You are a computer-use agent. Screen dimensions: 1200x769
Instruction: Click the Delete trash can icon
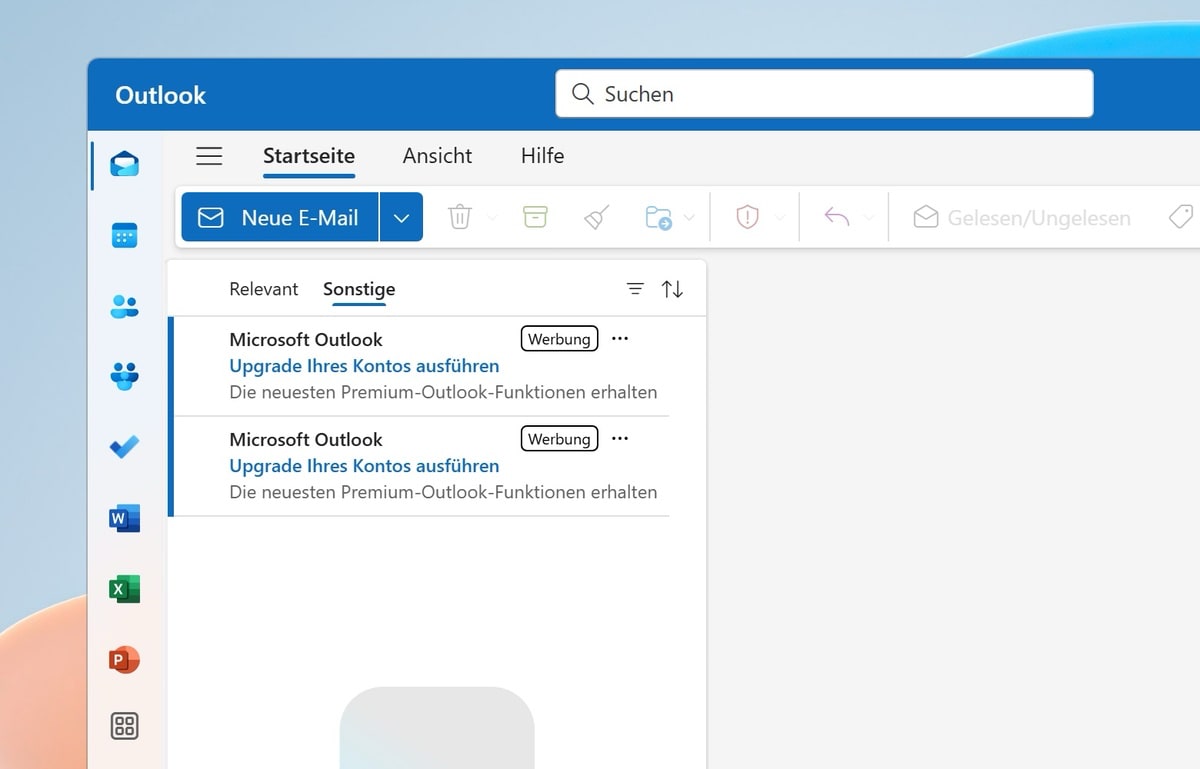[x=460, y=217]
